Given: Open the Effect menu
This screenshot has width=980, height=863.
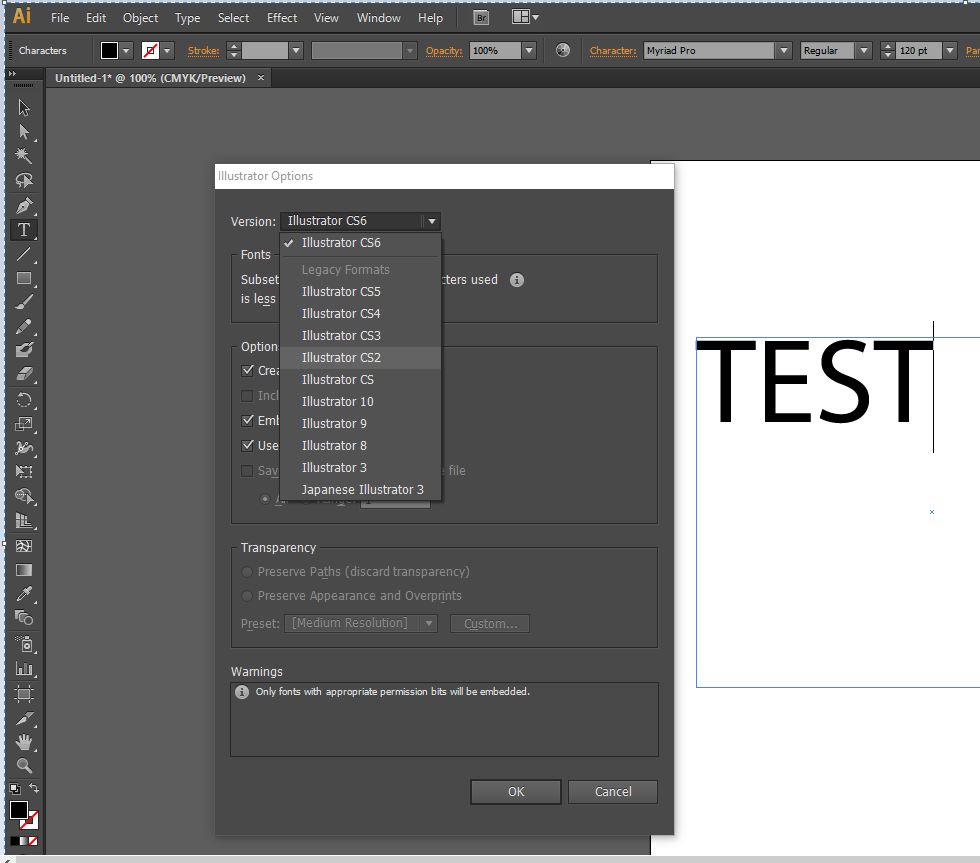Looking at the screenshot, I should (282, 18).
